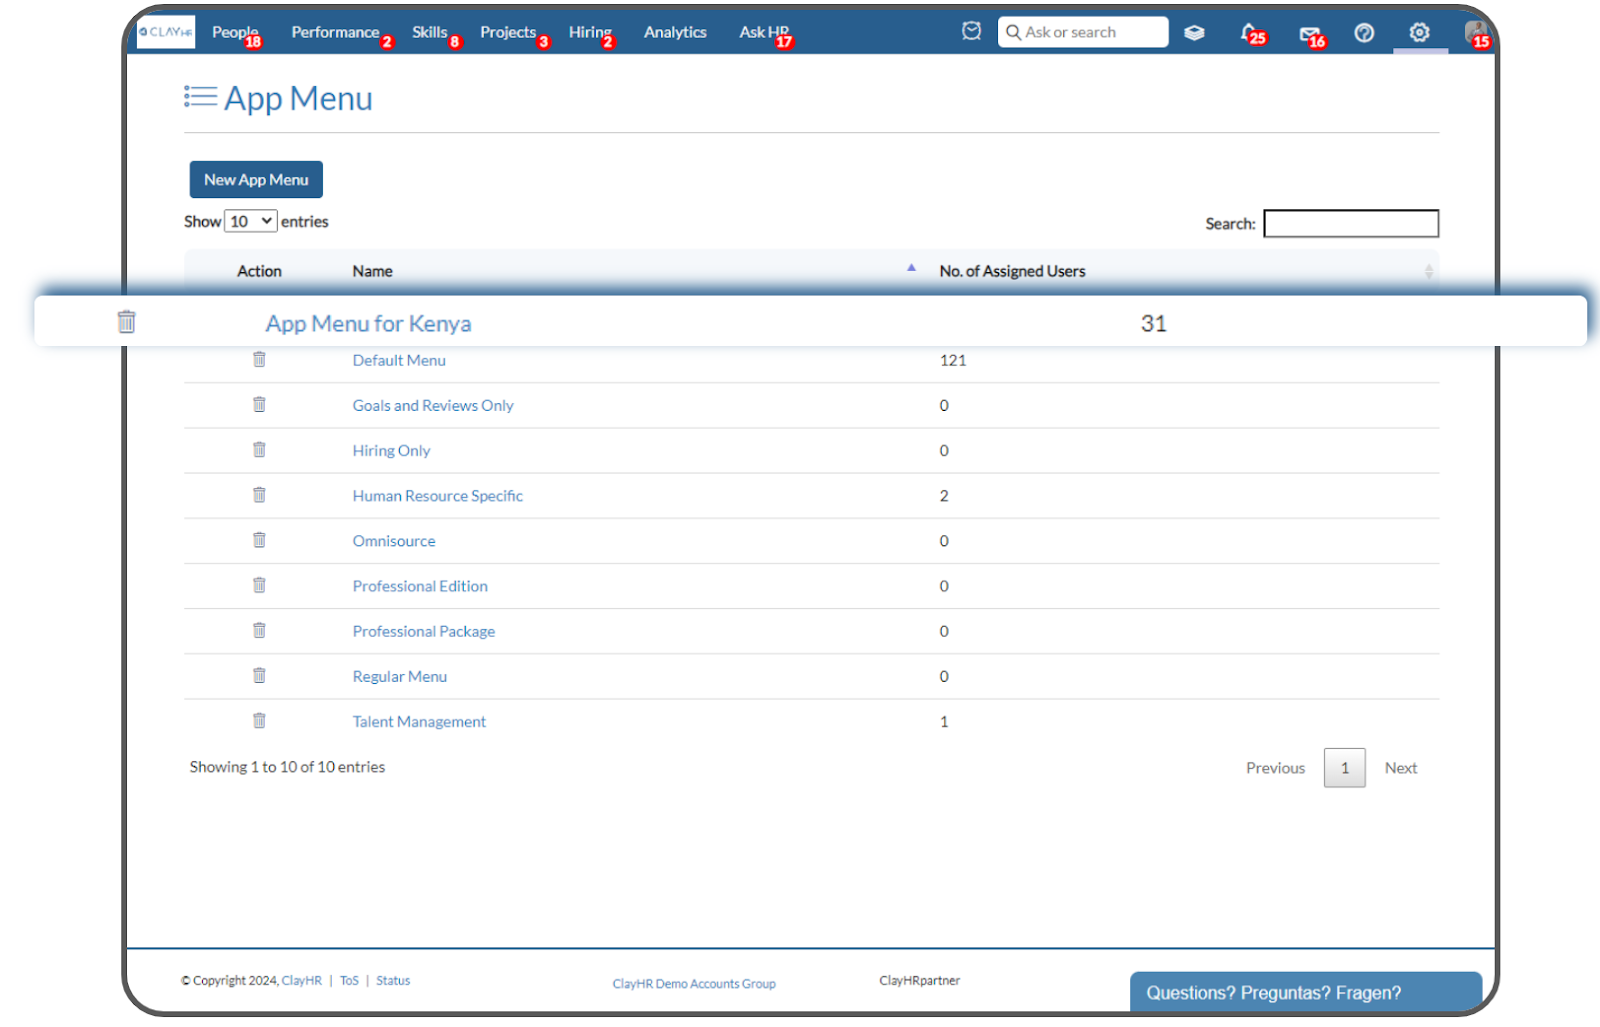Open the ClayHR footer link
This screenshot has height=1027, width=1600.
[302, 980]
